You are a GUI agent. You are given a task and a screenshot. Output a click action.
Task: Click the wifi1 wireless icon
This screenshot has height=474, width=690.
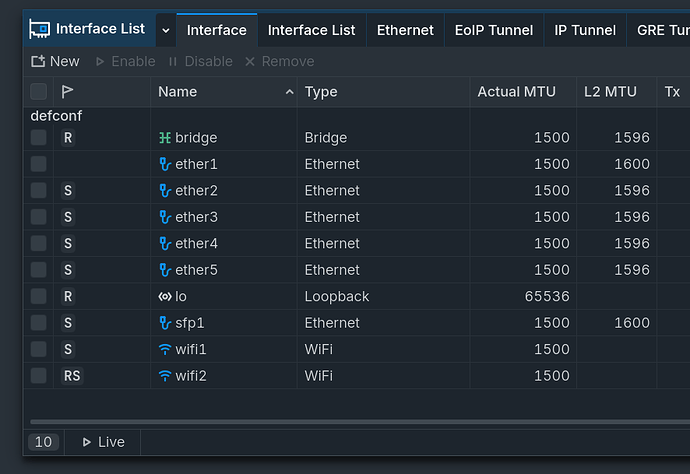tap(165, 349)
